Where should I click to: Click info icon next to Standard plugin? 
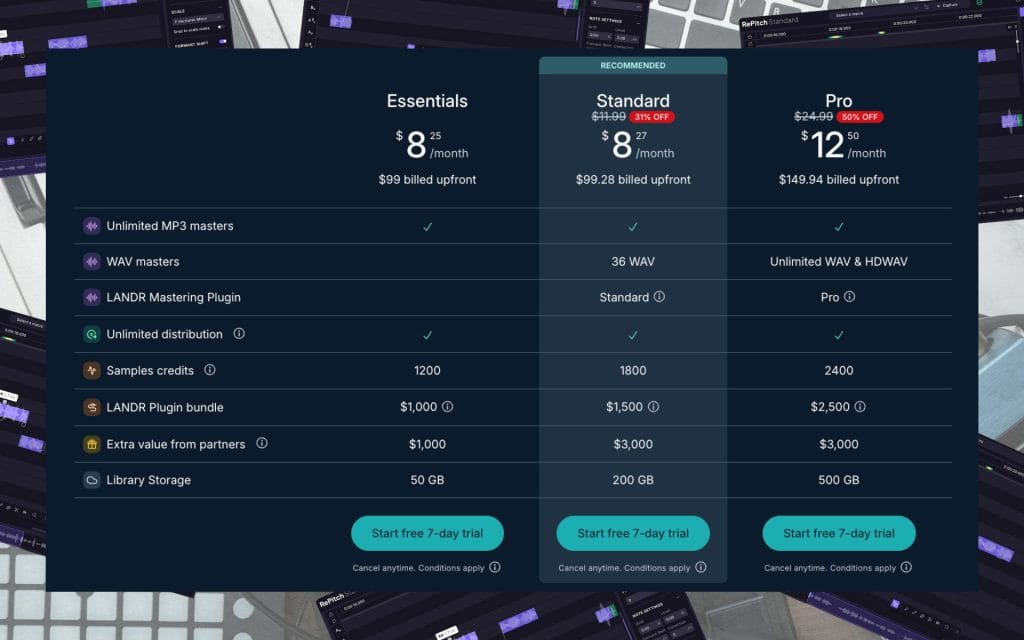pyautogui.click(x=660, y=297)
